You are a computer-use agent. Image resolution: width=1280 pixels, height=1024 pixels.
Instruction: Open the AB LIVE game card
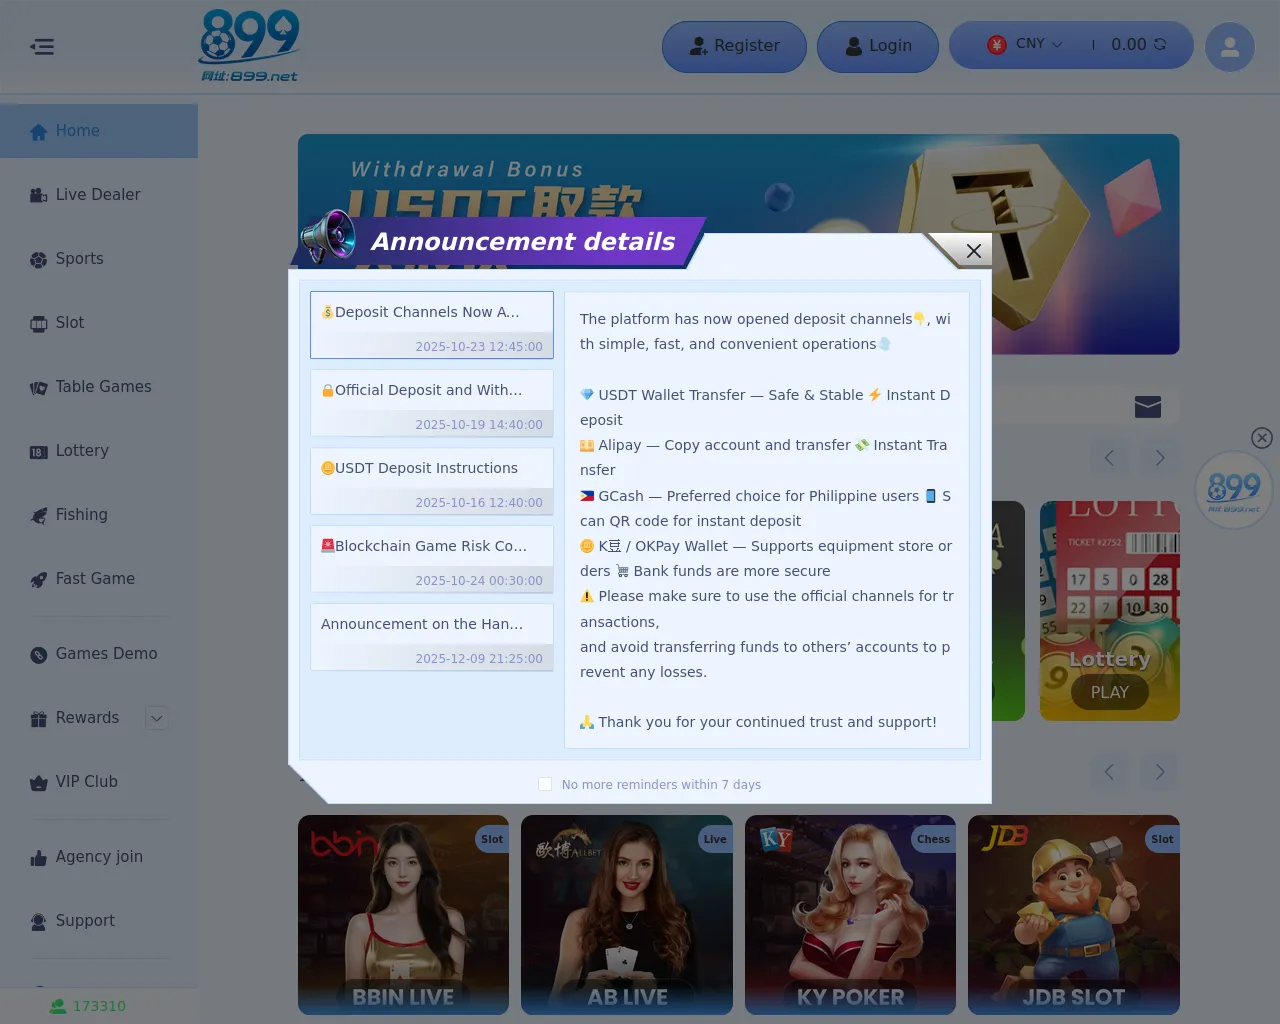pos(627,915)
